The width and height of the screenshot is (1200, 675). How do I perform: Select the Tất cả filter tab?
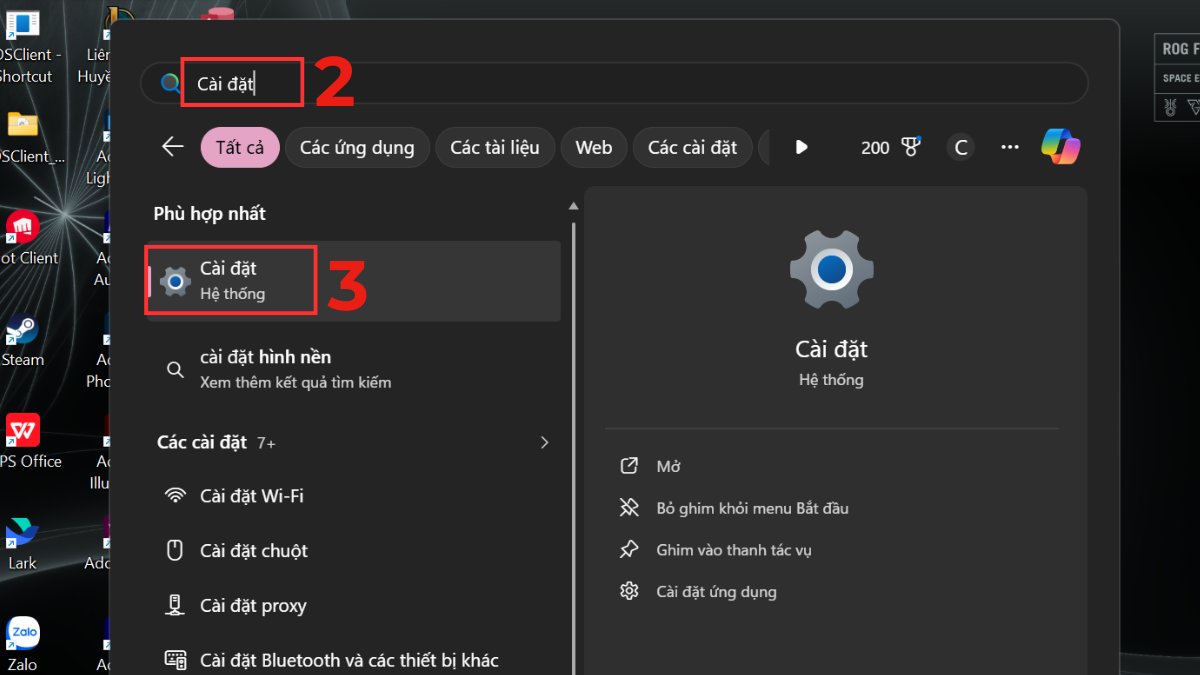pyautogui.click(x=240, y=147)
